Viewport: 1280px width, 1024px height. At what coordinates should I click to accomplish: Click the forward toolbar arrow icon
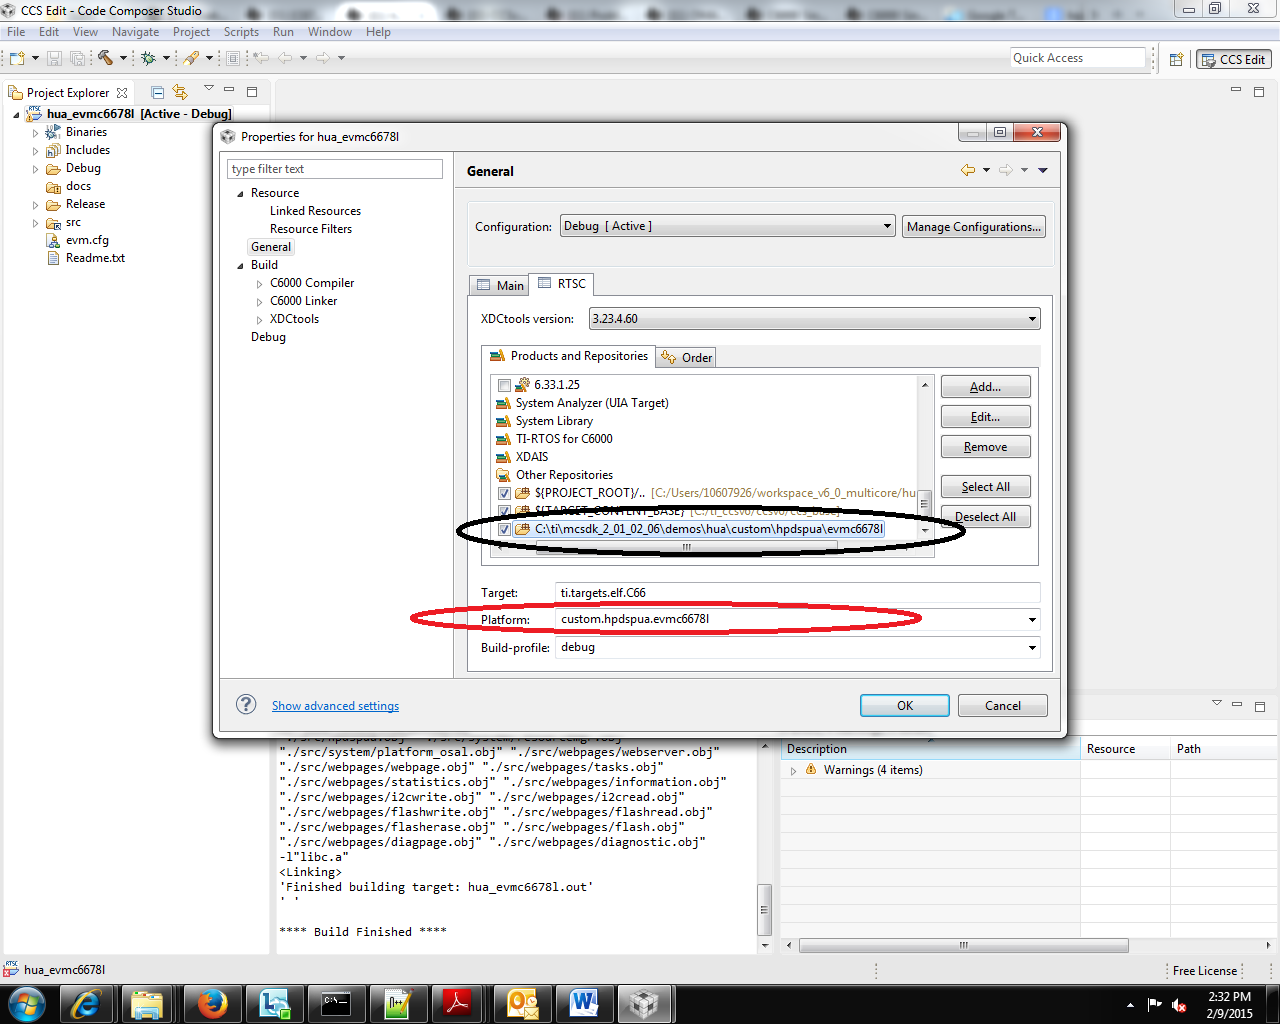323,58
